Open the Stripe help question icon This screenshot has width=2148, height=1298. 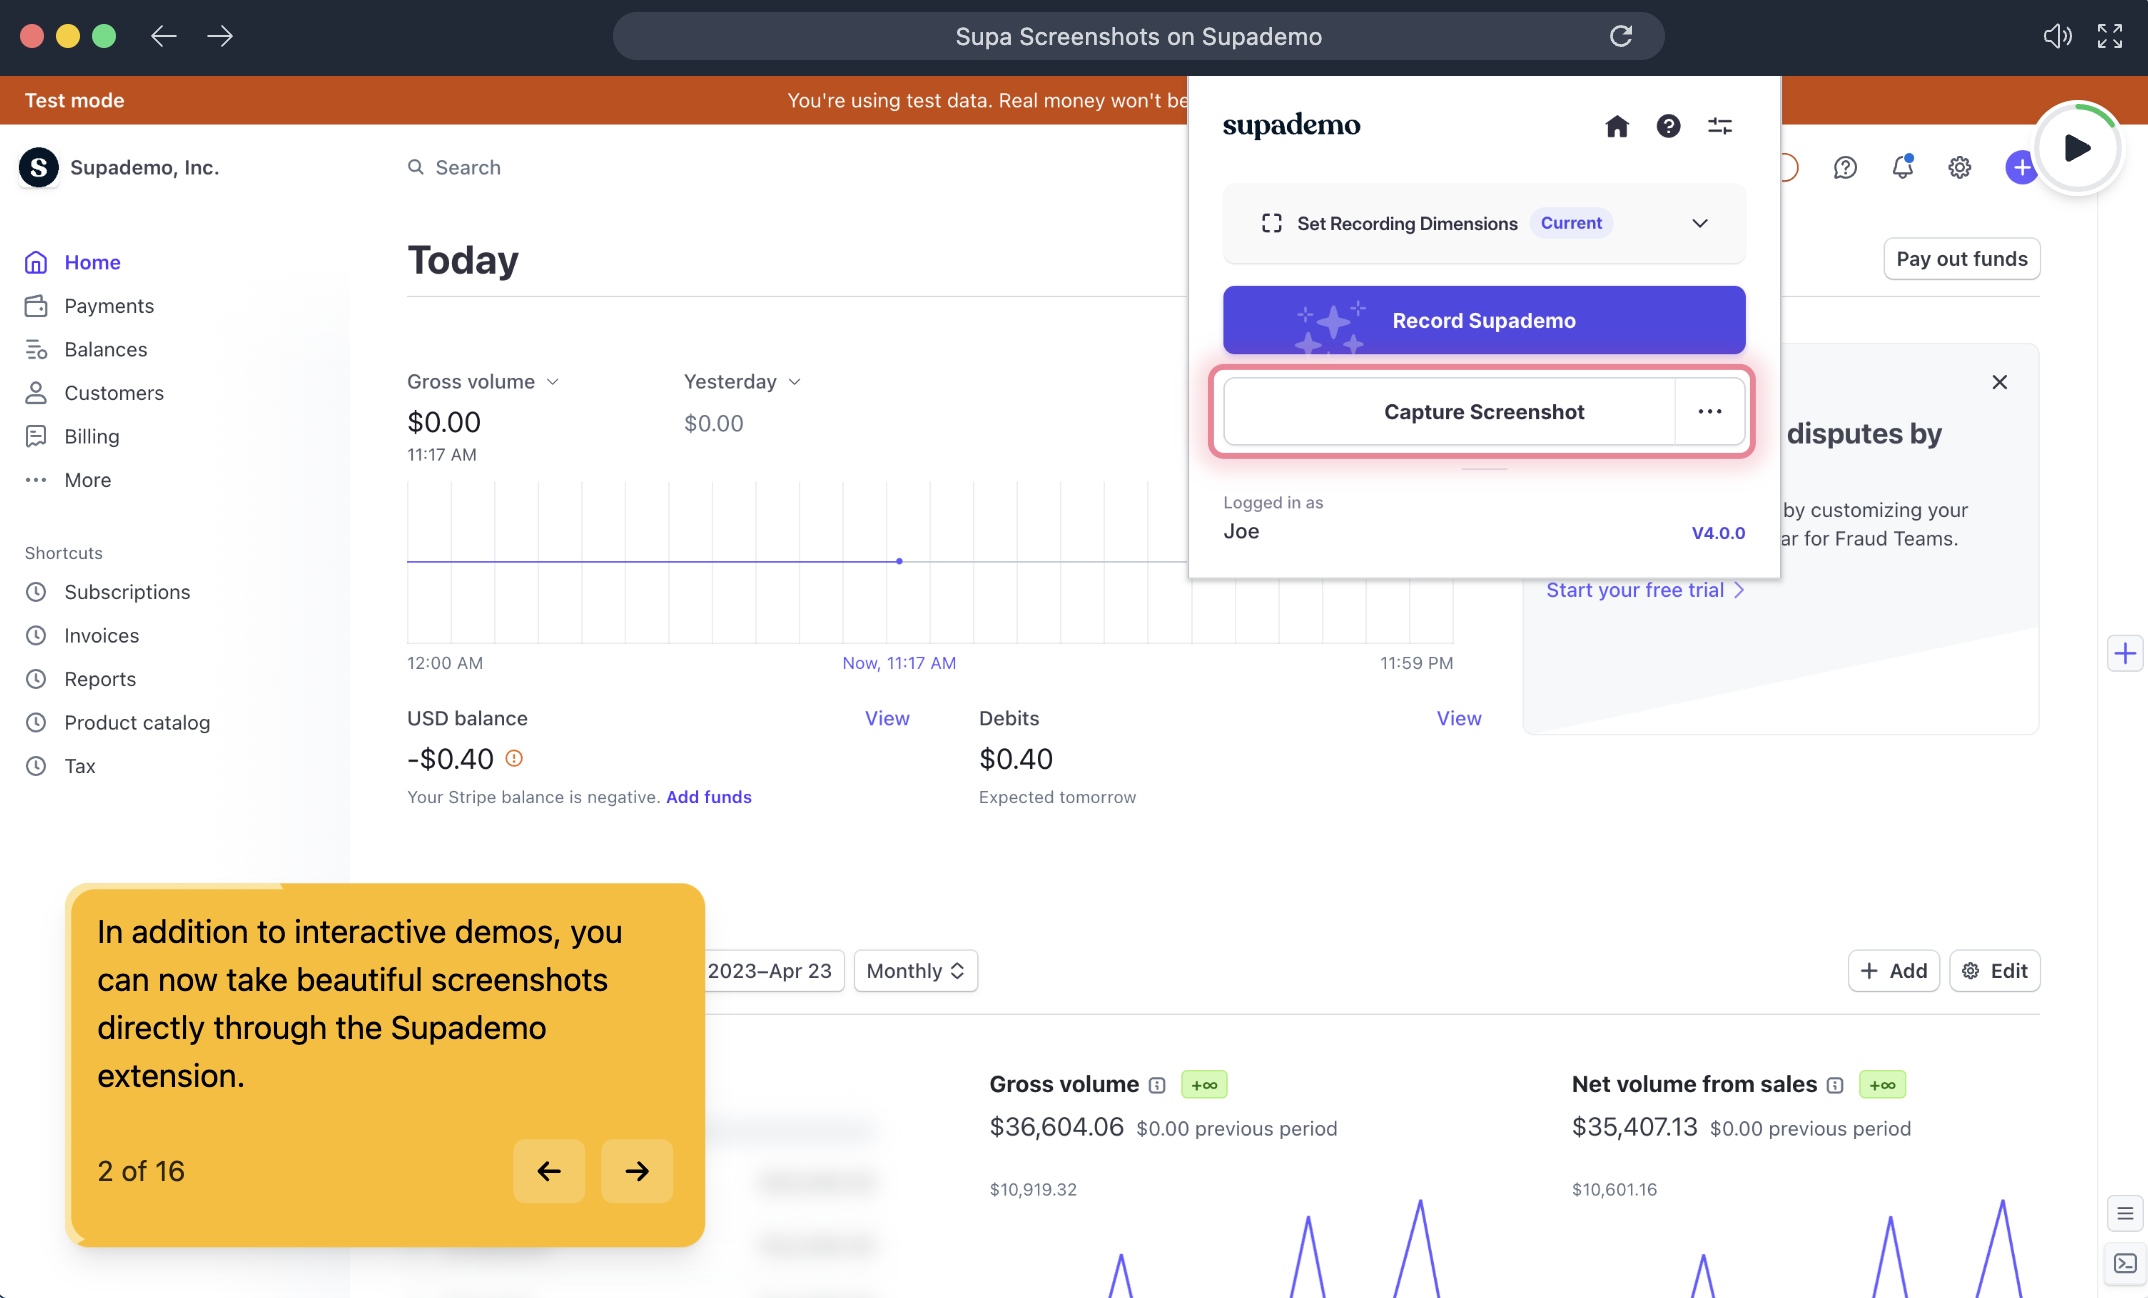[1845, 168]
